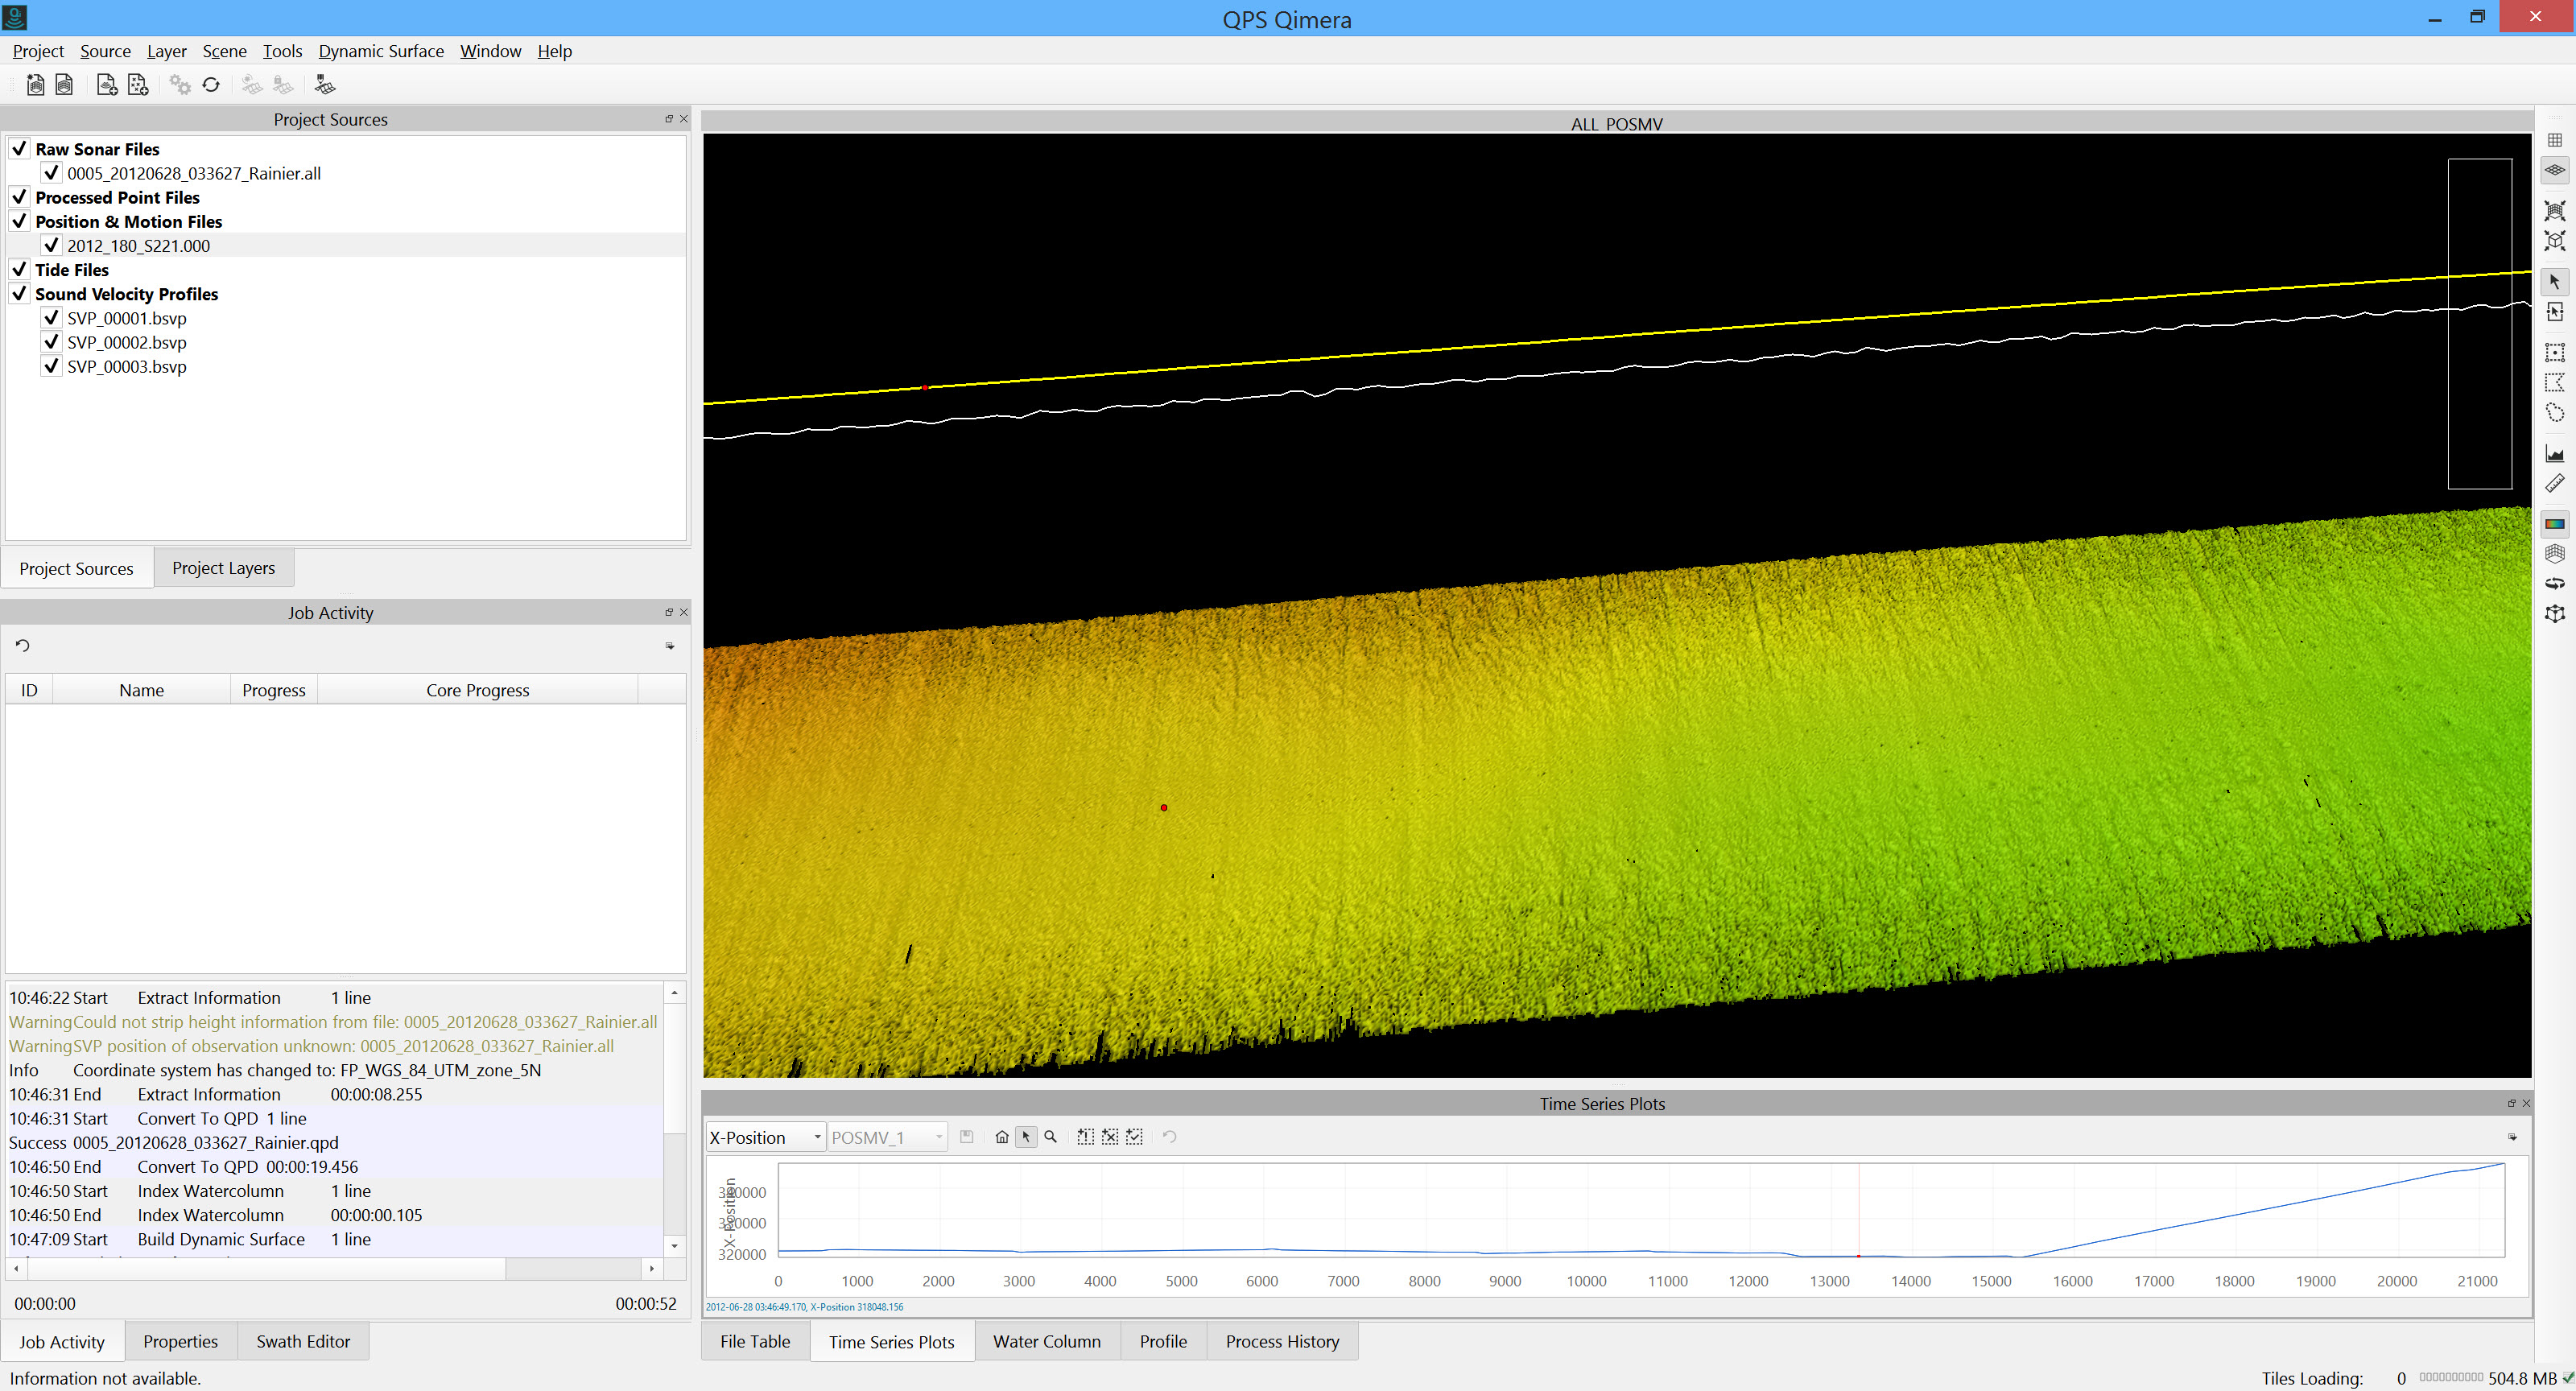Toggle the color map rainbow button
This screenshot has width=2576, height=1391.
tap(2554, 524)
